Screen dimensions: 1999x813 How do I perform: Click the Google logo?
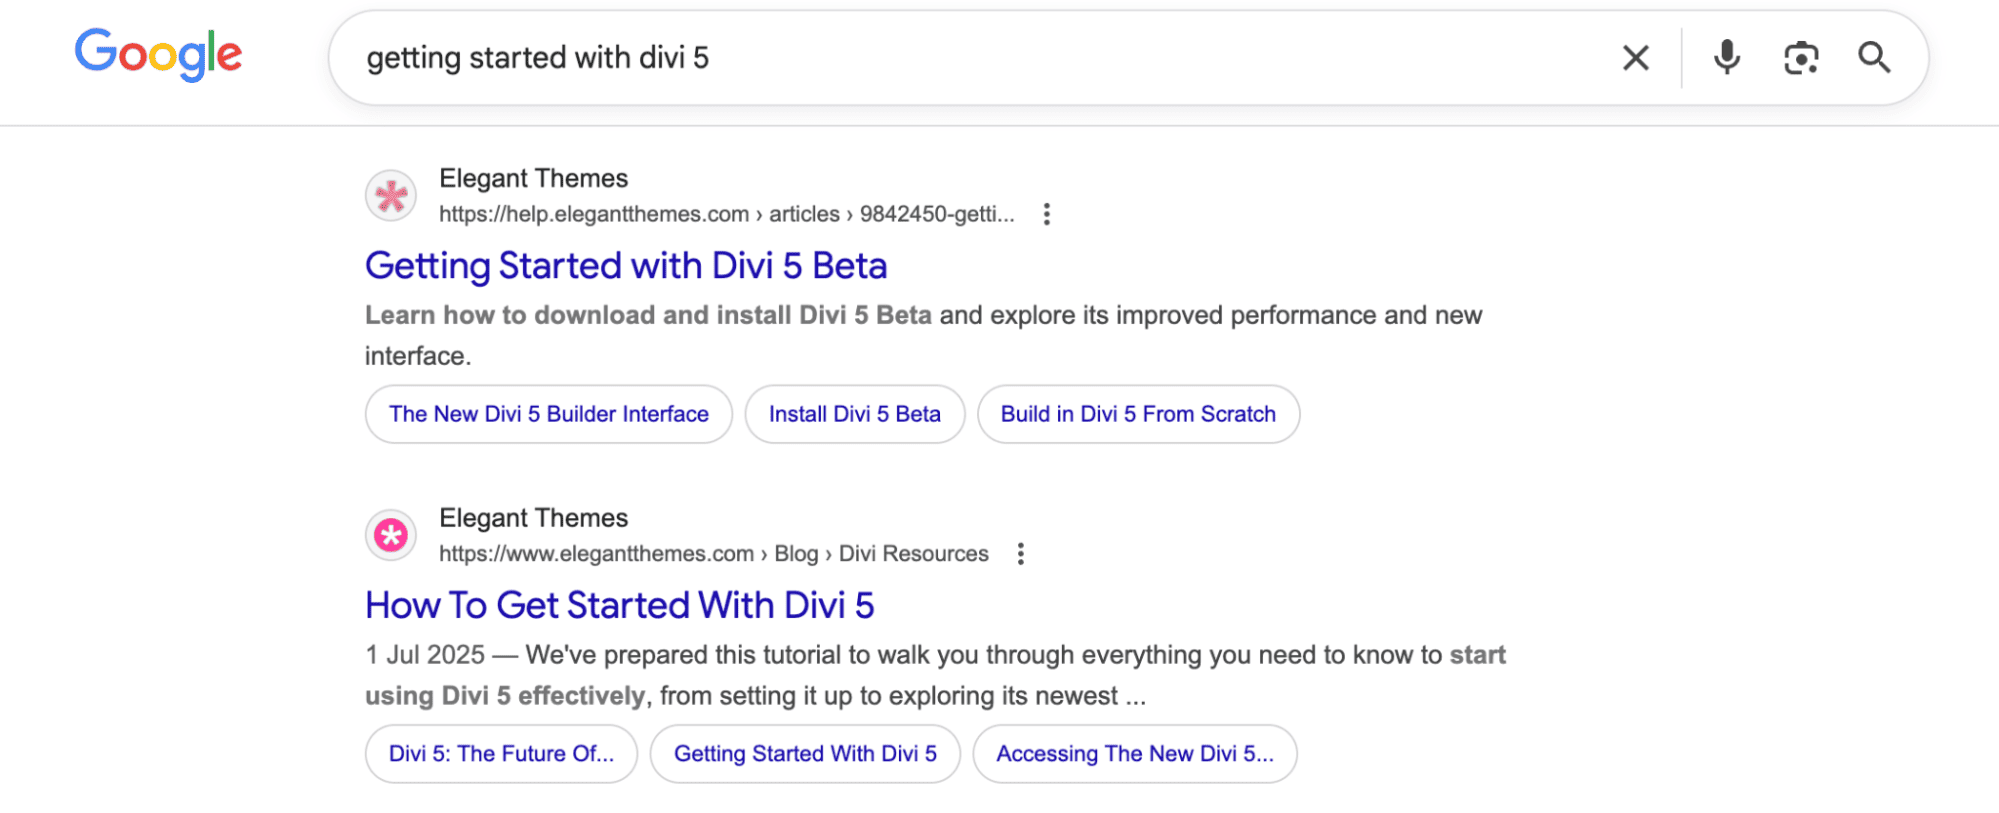[x=158, y=54]
